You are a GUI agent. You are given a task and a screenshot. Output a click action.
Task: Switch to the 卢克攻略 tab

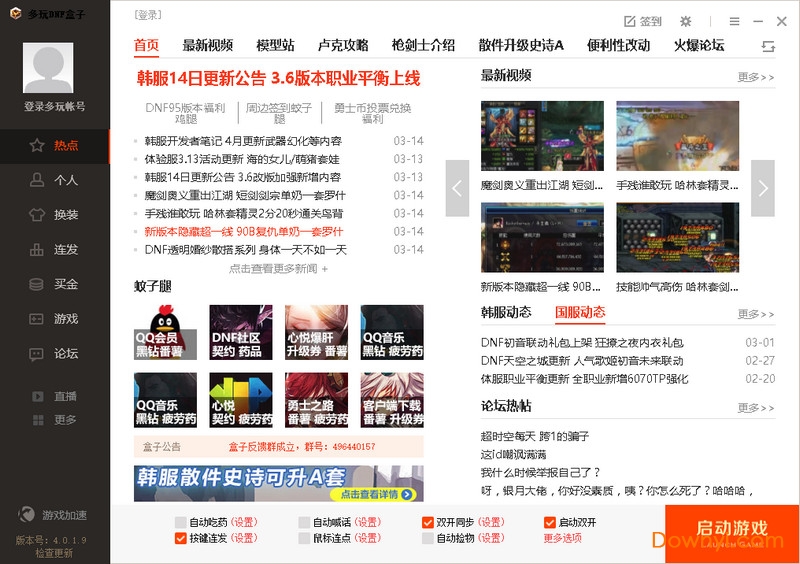click(343, 45)
